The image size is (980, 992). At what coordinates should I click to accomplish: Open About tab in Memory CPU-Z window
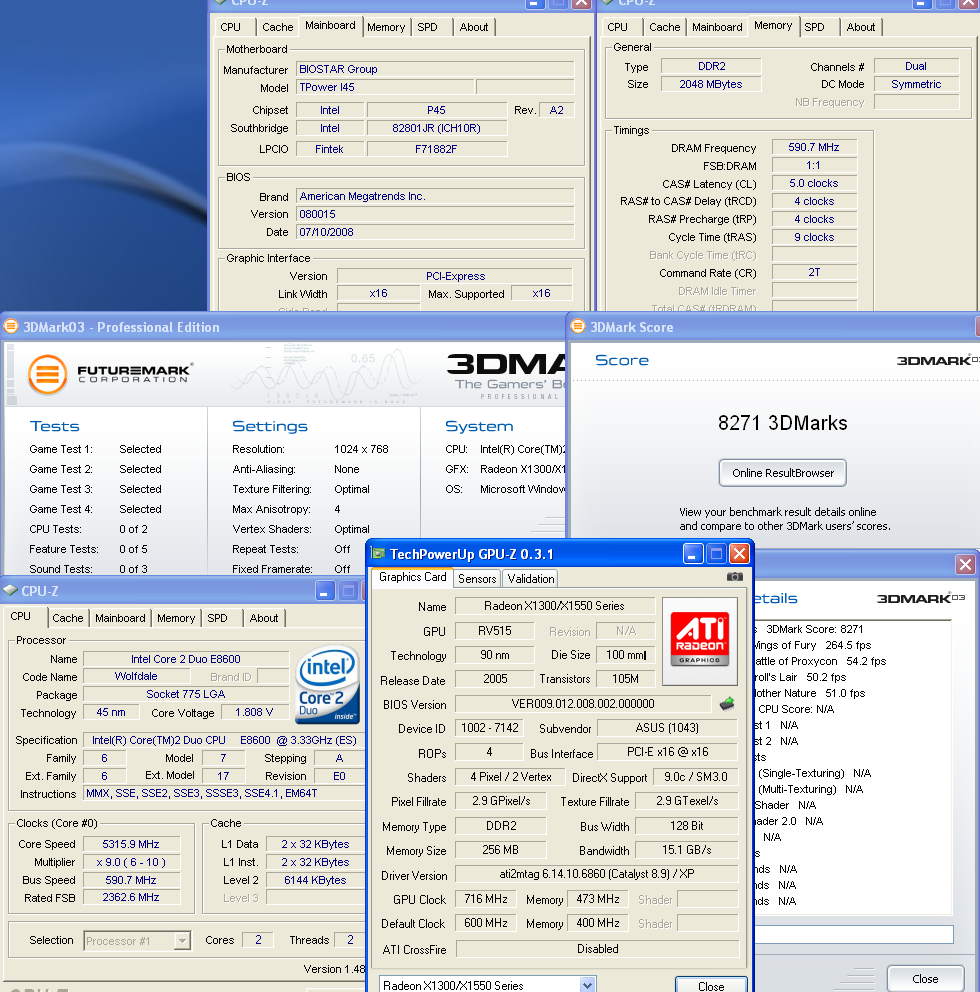point(861,27)
